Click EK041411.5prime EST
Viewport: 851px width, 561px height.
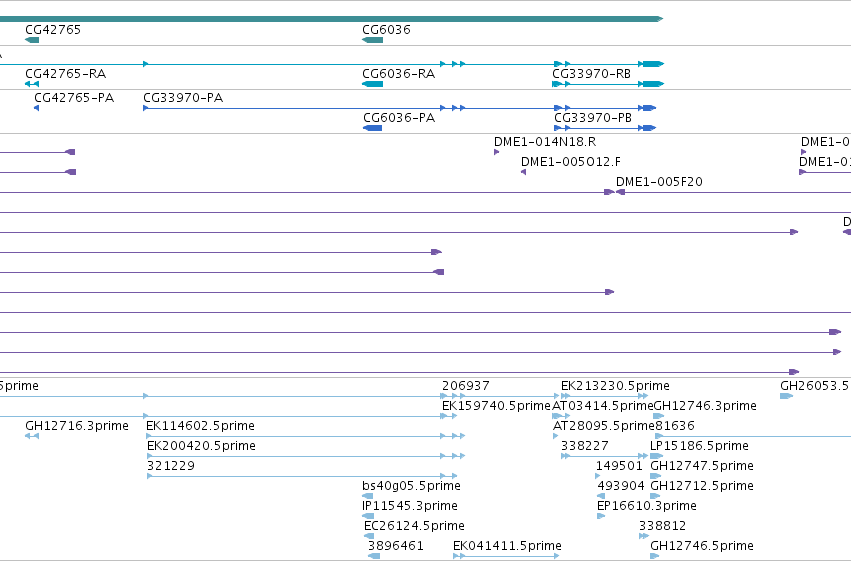coord(507,546)
